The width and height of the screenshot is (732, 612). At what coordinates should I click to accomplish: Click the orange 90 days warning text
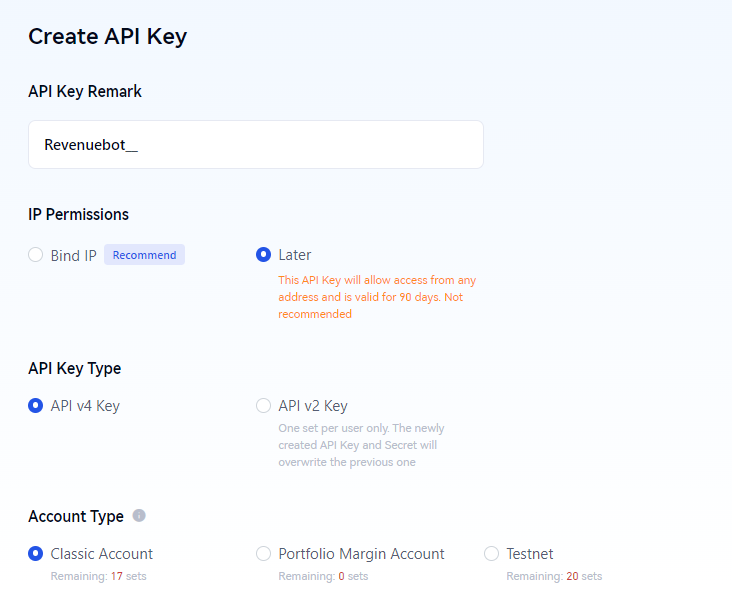(377, 297)
